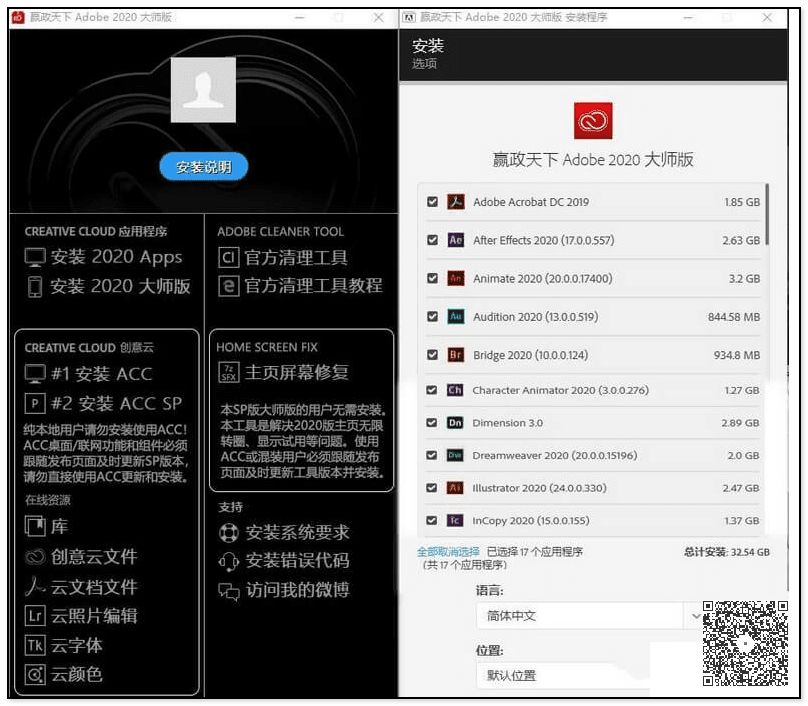This screenshot has width=808, height=706.
Task: Open 安装 2020 大师版 link
Action: point(120,287)
